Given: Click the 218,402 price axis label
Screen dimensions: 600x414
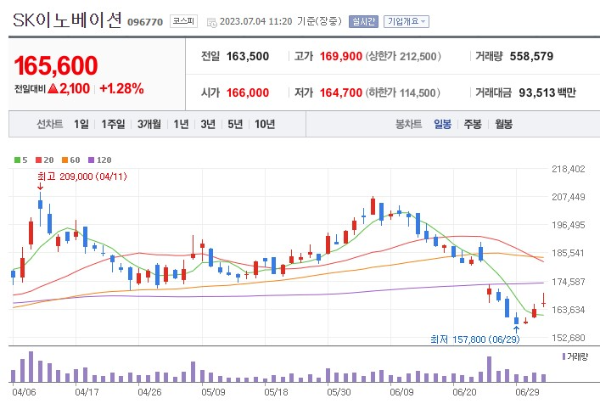Looking at the screenshot, I should pos(568,169).
